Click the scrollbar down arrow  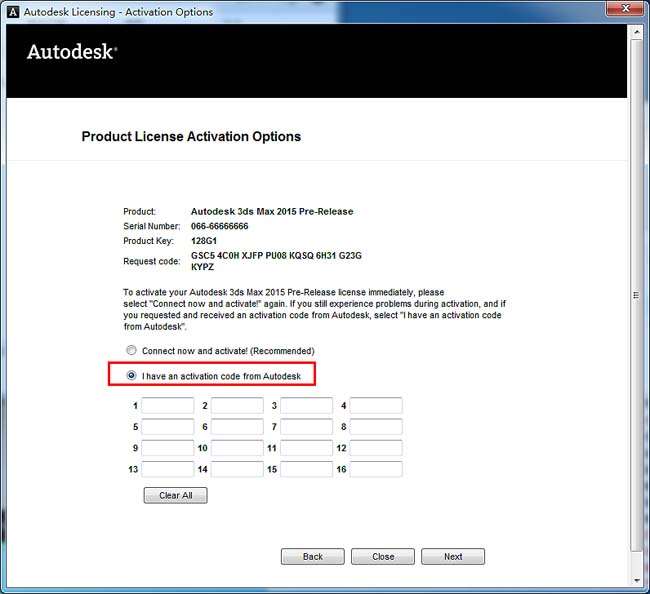point(637,578)
